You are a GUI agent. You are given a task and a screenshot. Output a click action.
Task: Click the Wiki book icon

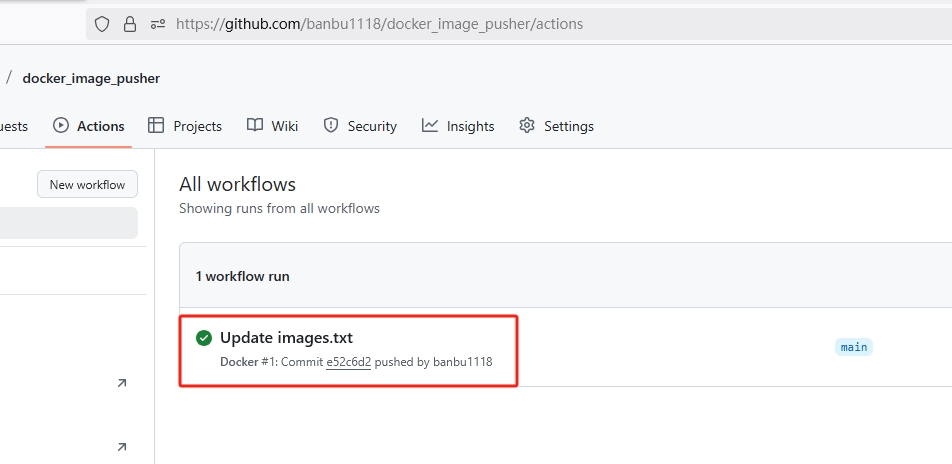[x=255, y=125]
